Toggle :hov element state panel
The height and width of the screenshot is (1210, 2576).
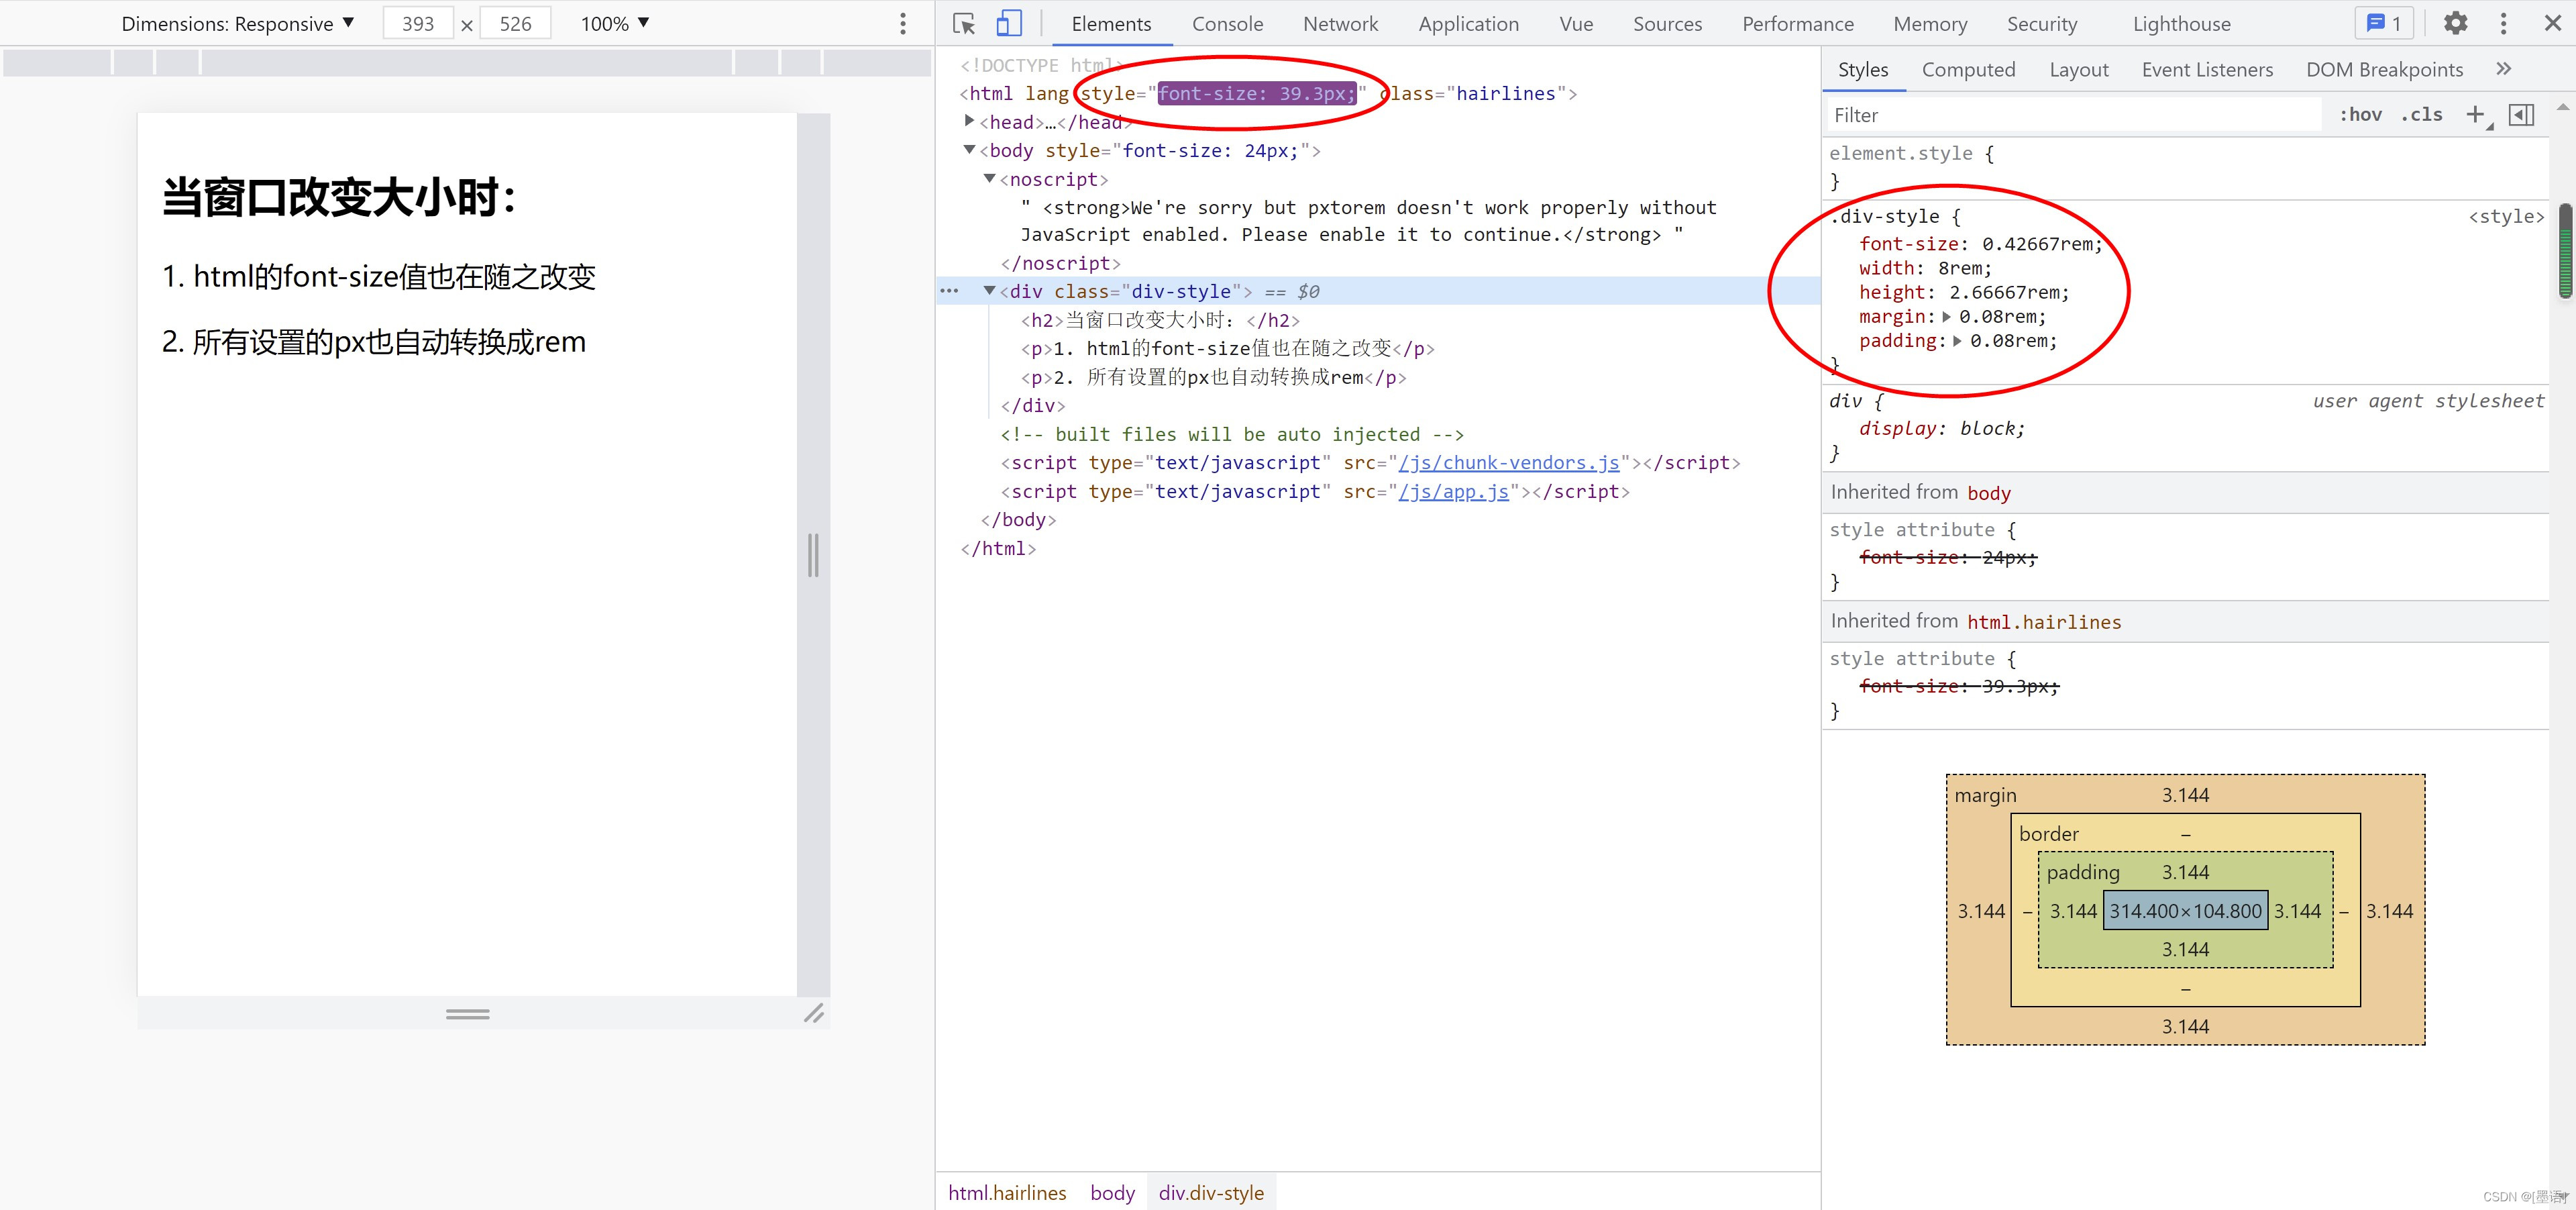click(2360, 115)
